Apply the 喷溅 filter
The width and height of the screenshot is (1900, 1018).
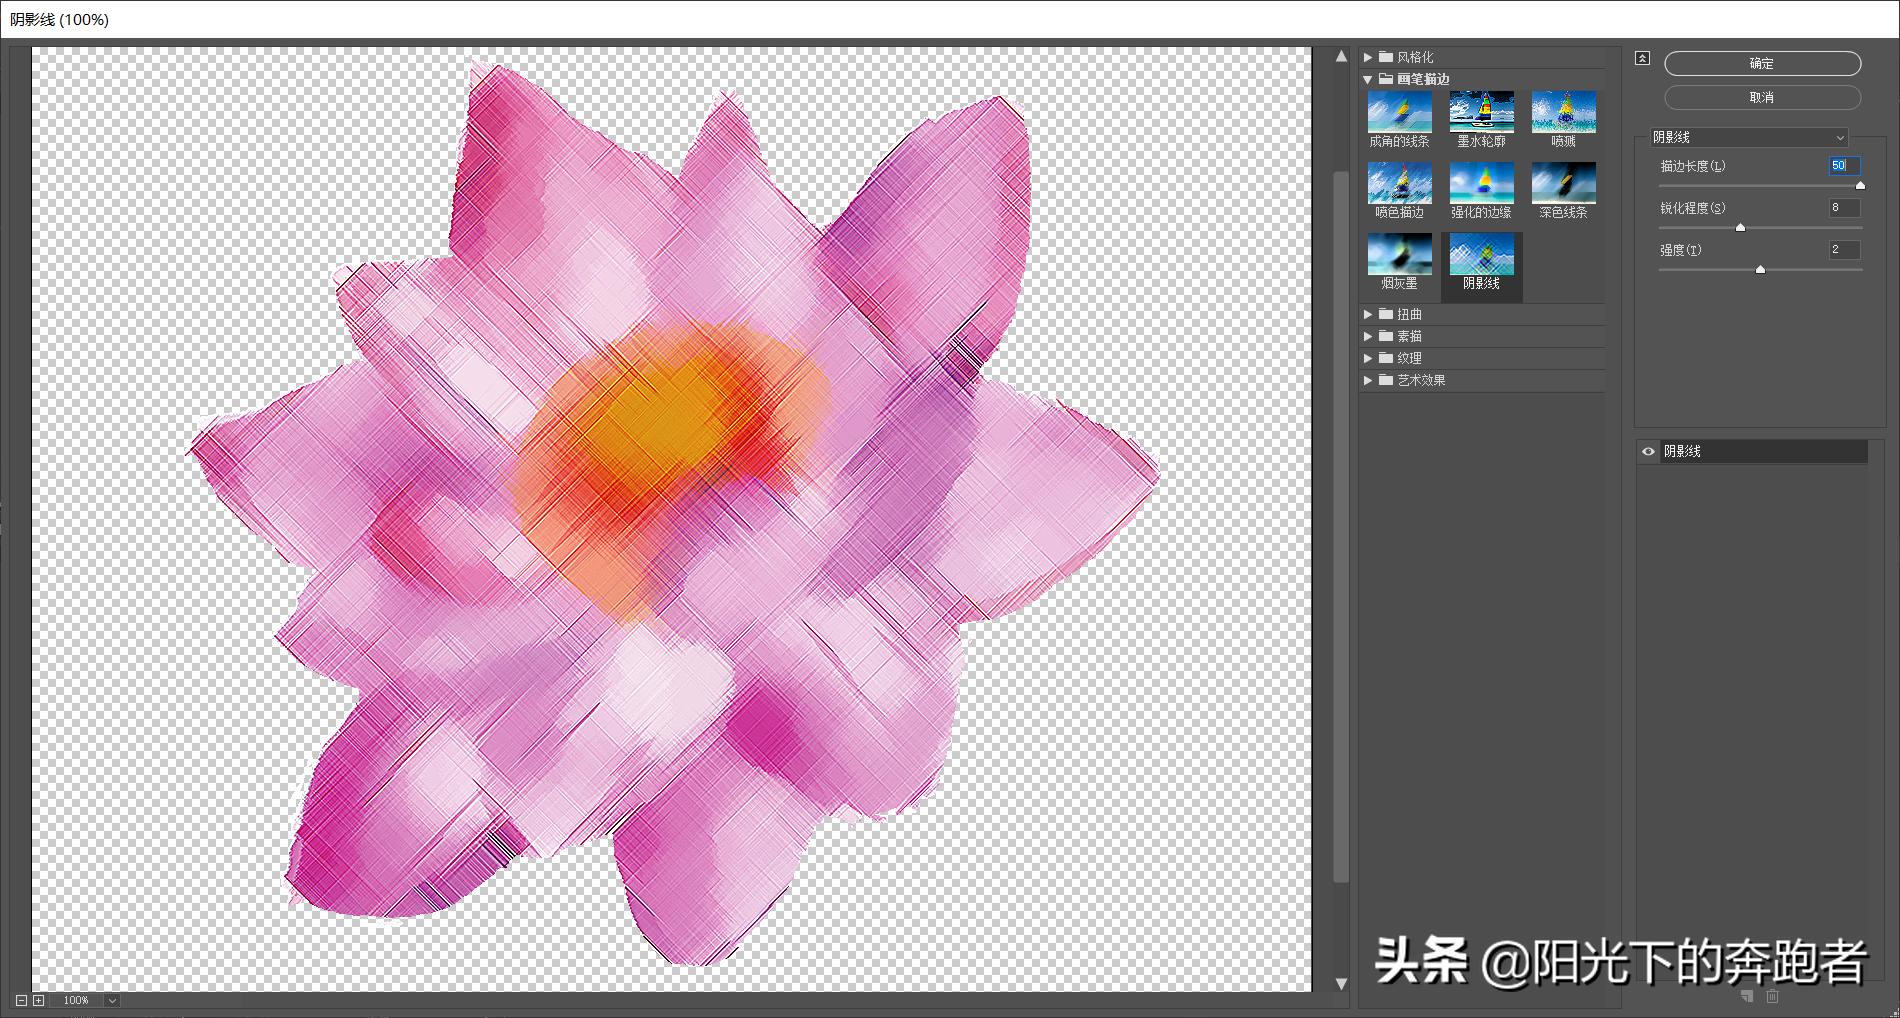(1563, 110)
